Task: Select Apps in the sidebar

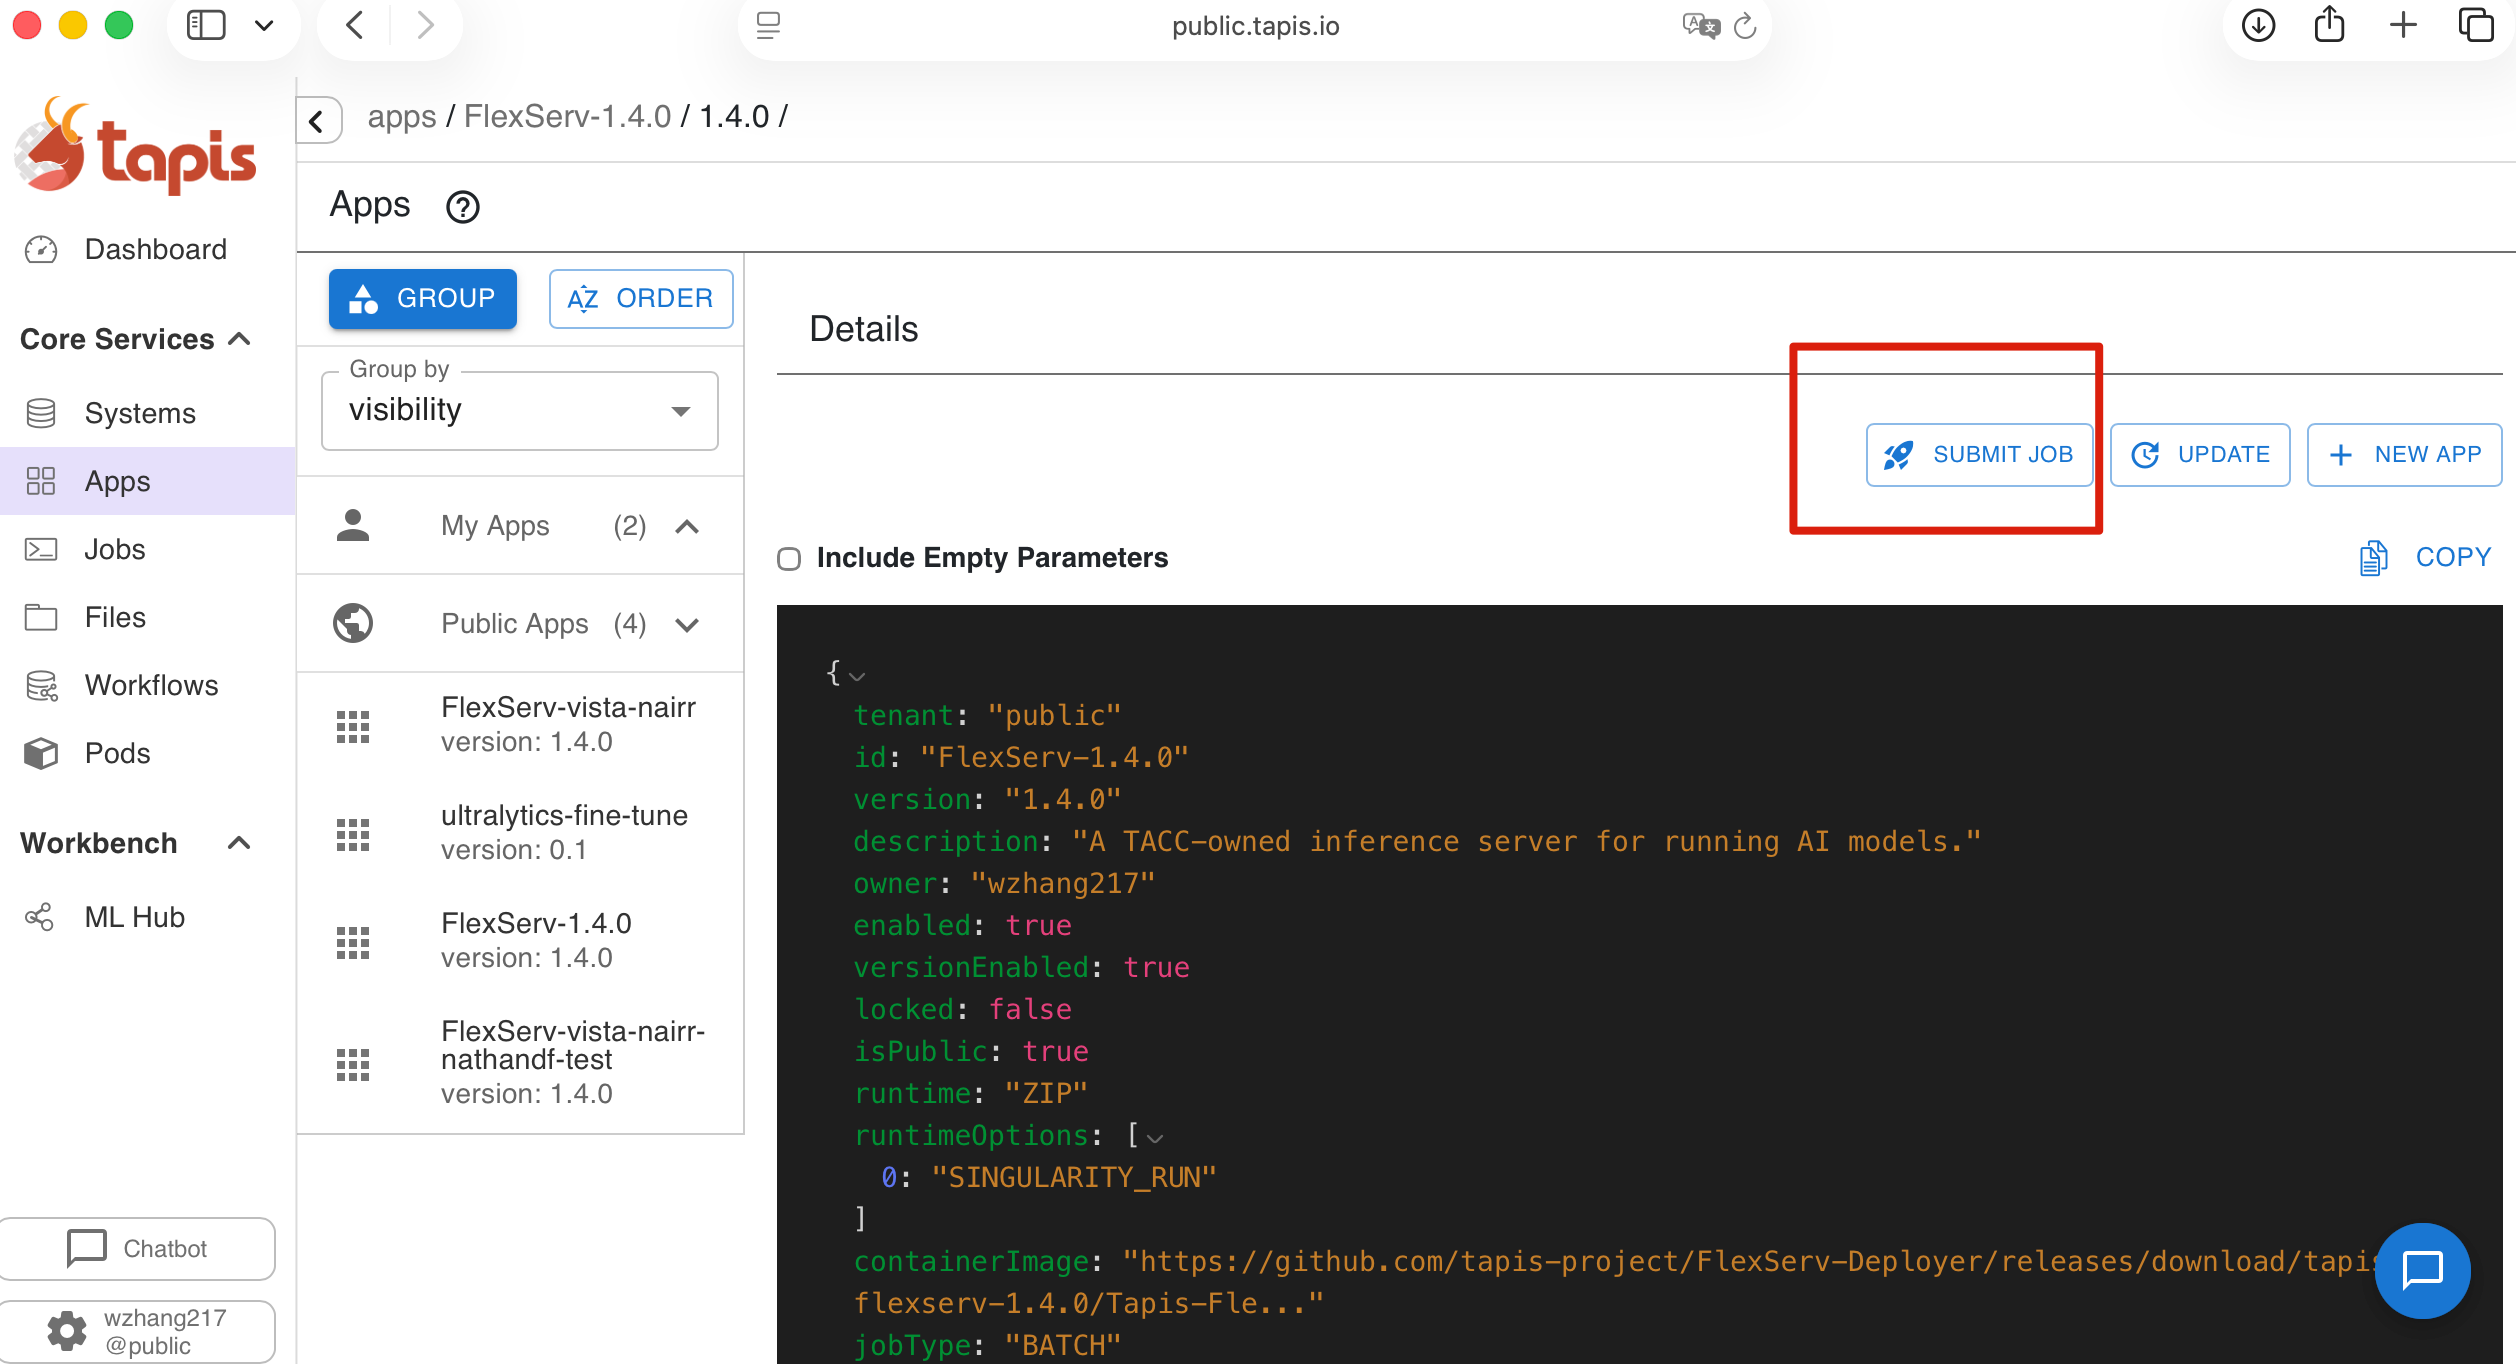Action: coord(148,481)
